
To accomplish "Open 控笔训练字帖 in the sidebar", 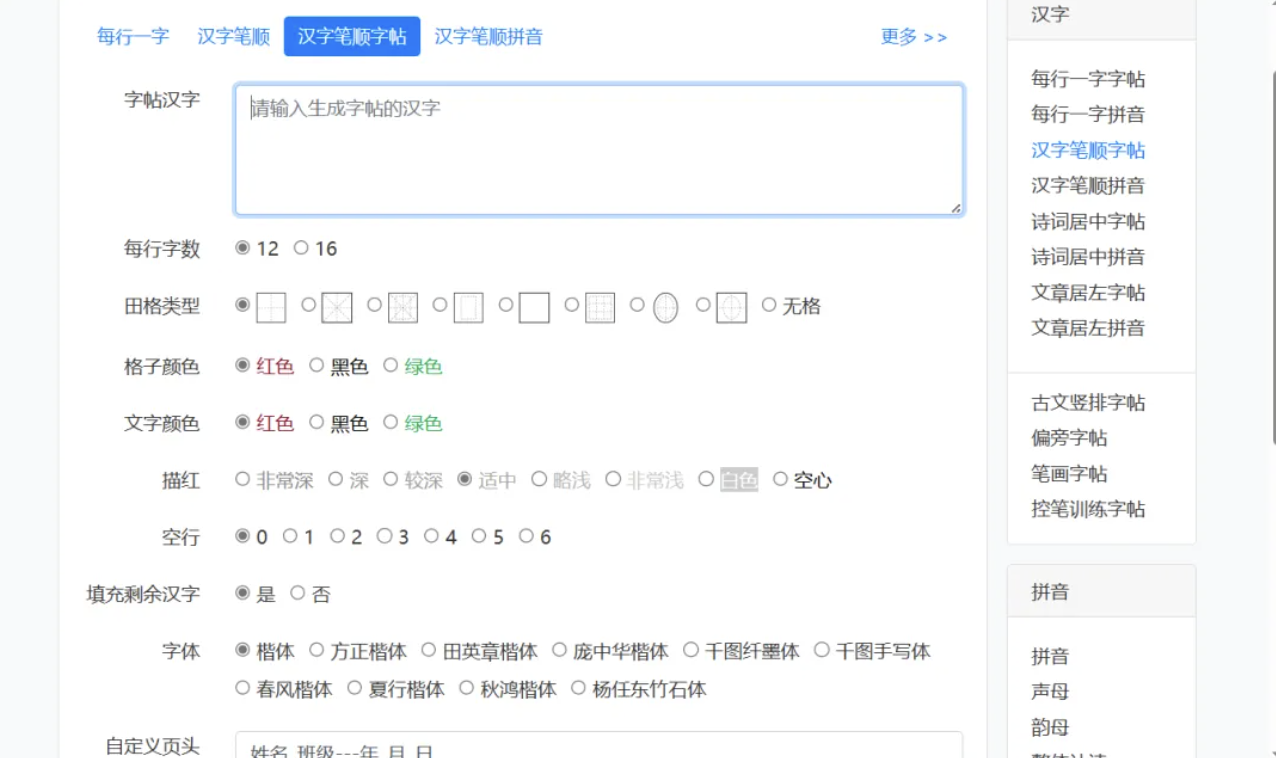I will point(1088,509).
